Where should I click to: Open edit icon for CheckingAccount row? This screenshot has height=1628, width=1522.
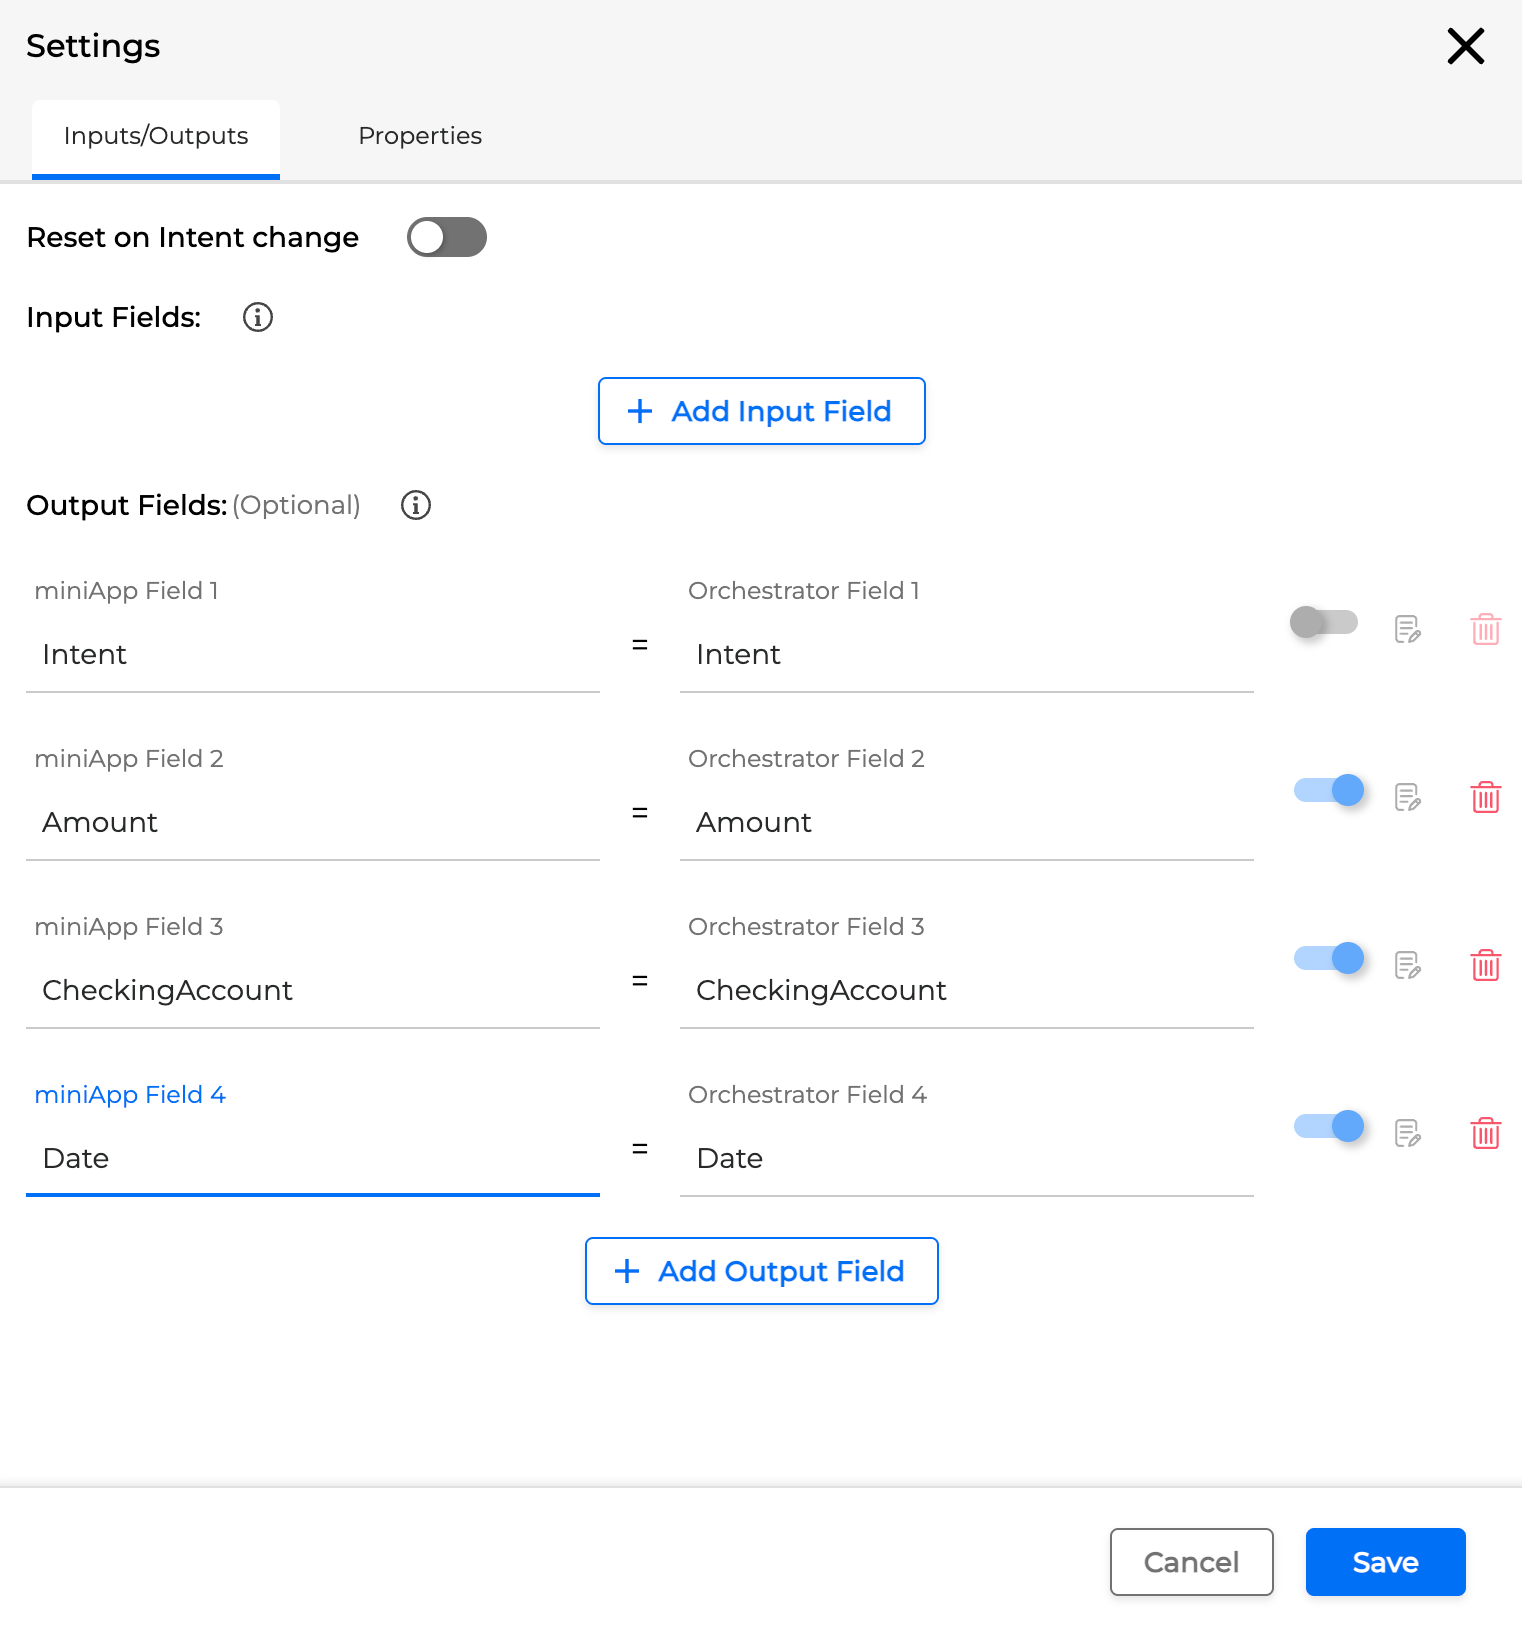tap(1408, 965)
